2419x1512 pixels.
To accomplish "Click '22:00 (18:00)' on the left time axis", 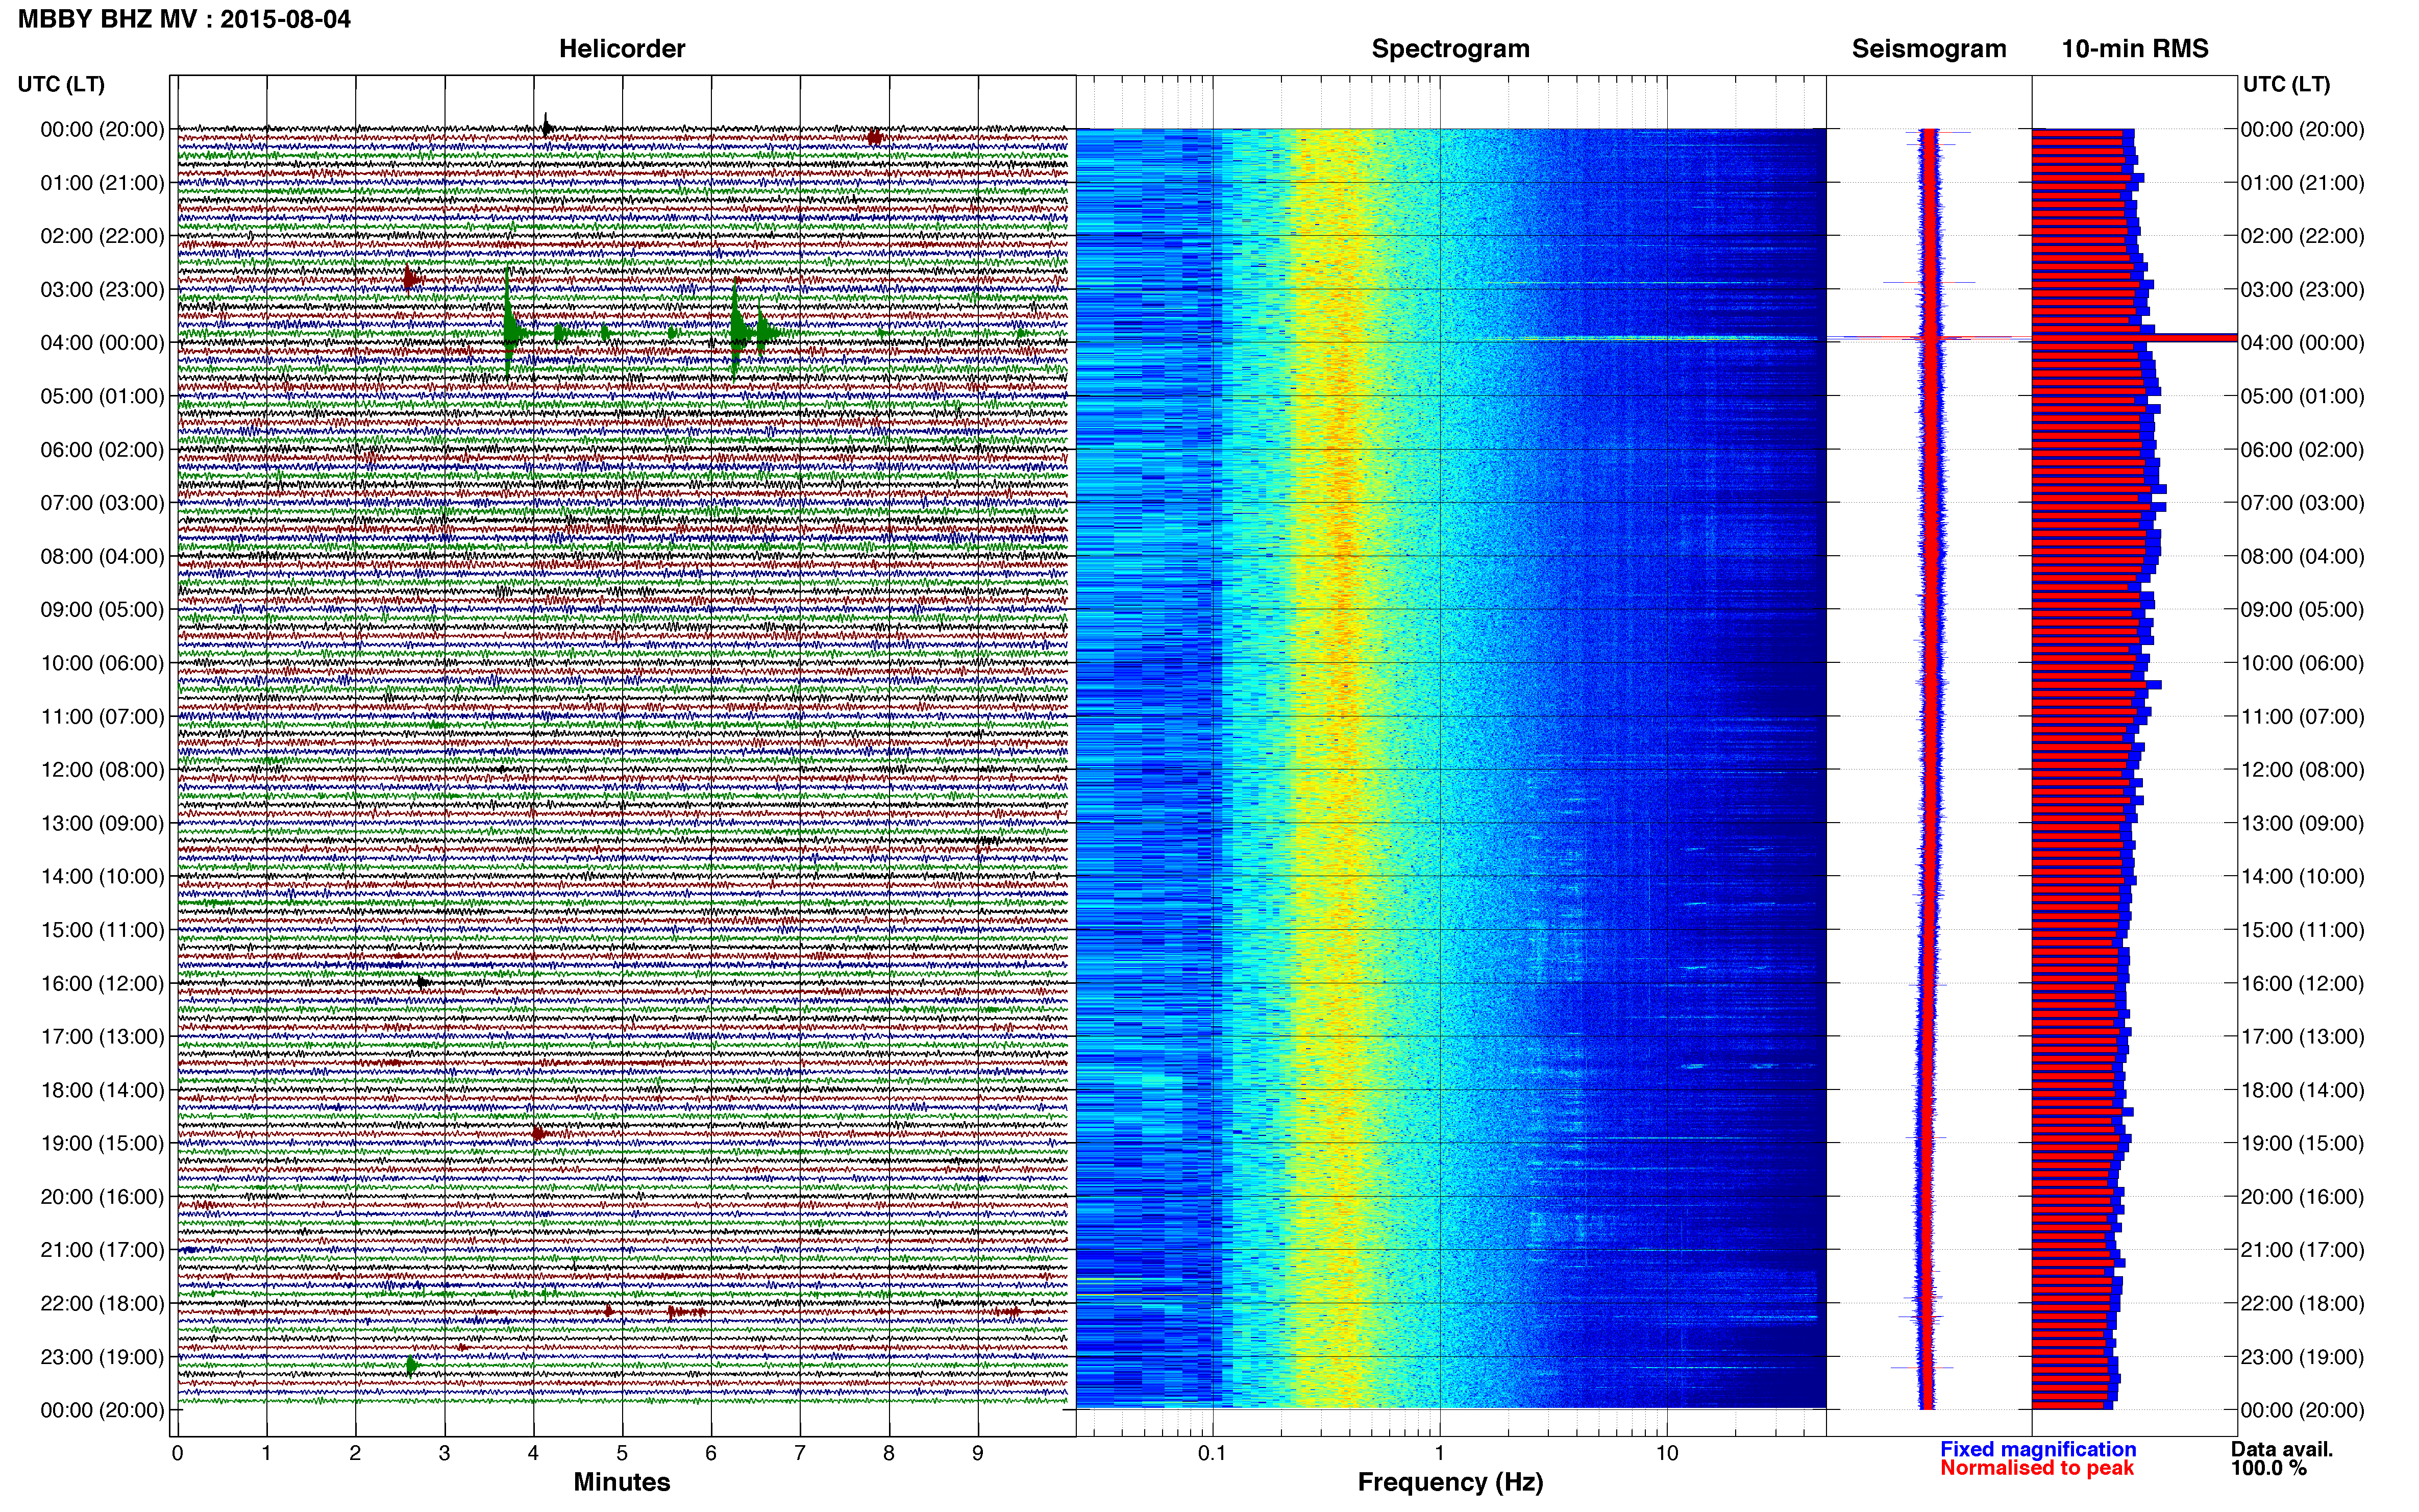I will 102,1304.
